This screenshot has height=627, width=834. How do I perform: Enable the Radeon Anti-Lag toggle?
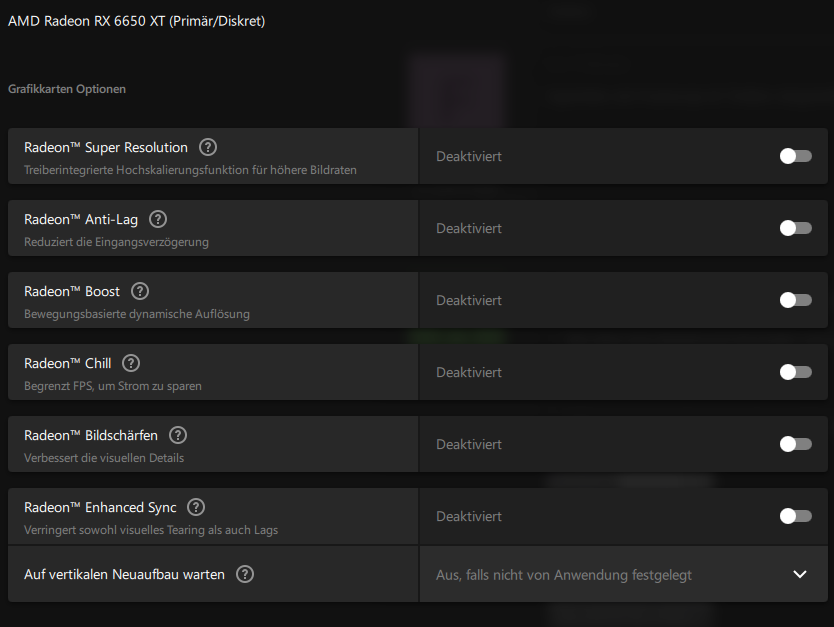coord(796,228)
